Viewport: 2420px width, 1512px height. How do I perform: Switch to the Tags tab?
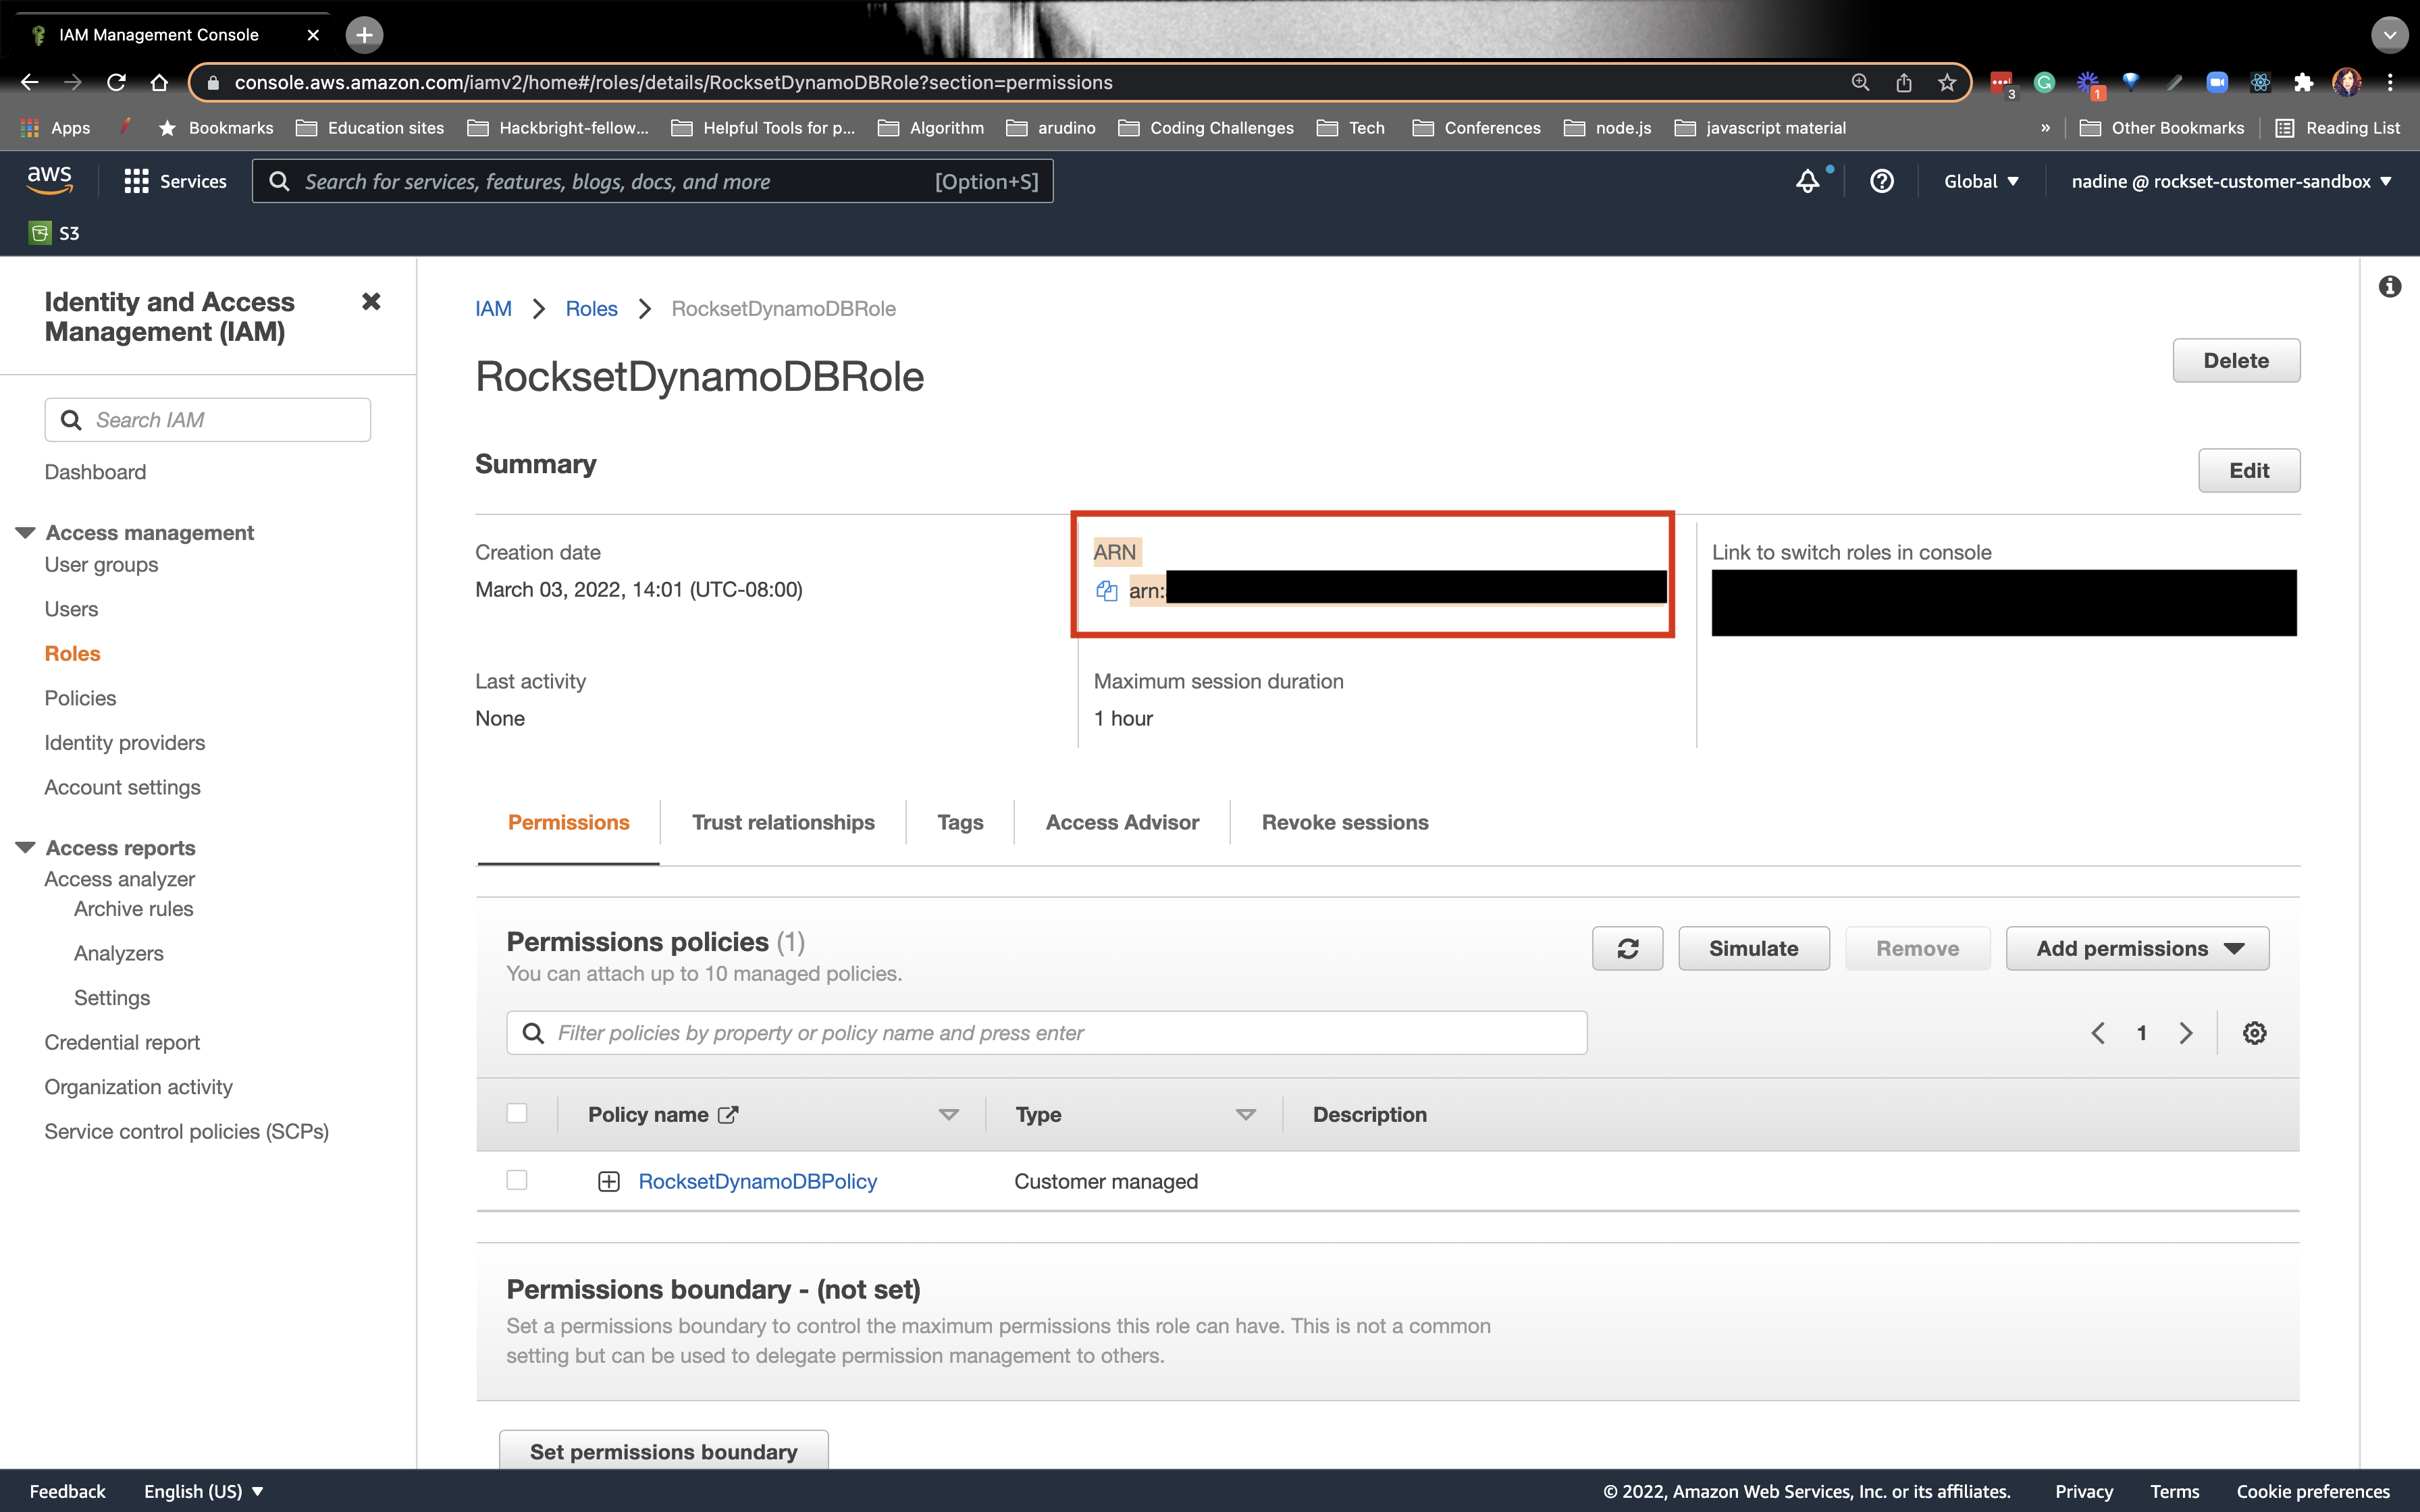point(960,822)
